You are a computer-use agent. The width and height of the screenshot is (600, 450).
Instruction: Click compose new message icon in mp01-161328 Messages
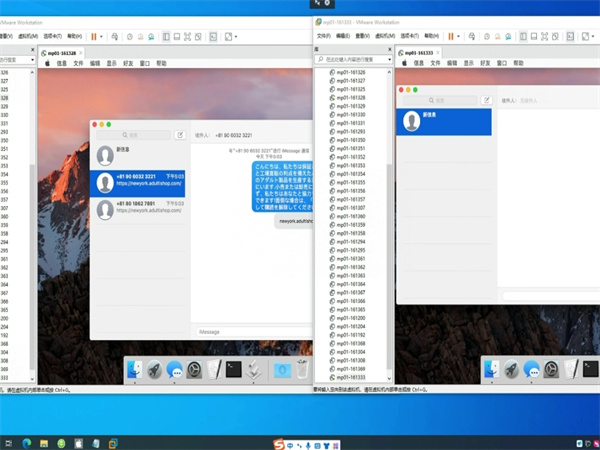pos(180,134)
